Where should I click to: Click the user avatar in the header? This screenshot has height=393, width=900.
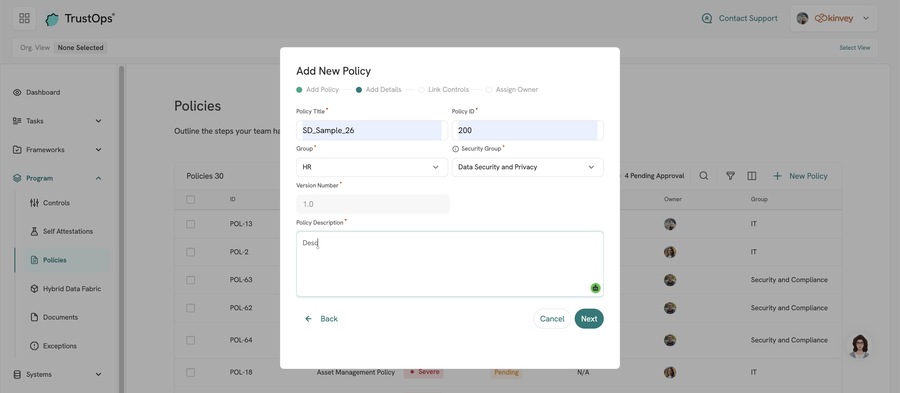[x=802, y=18]
